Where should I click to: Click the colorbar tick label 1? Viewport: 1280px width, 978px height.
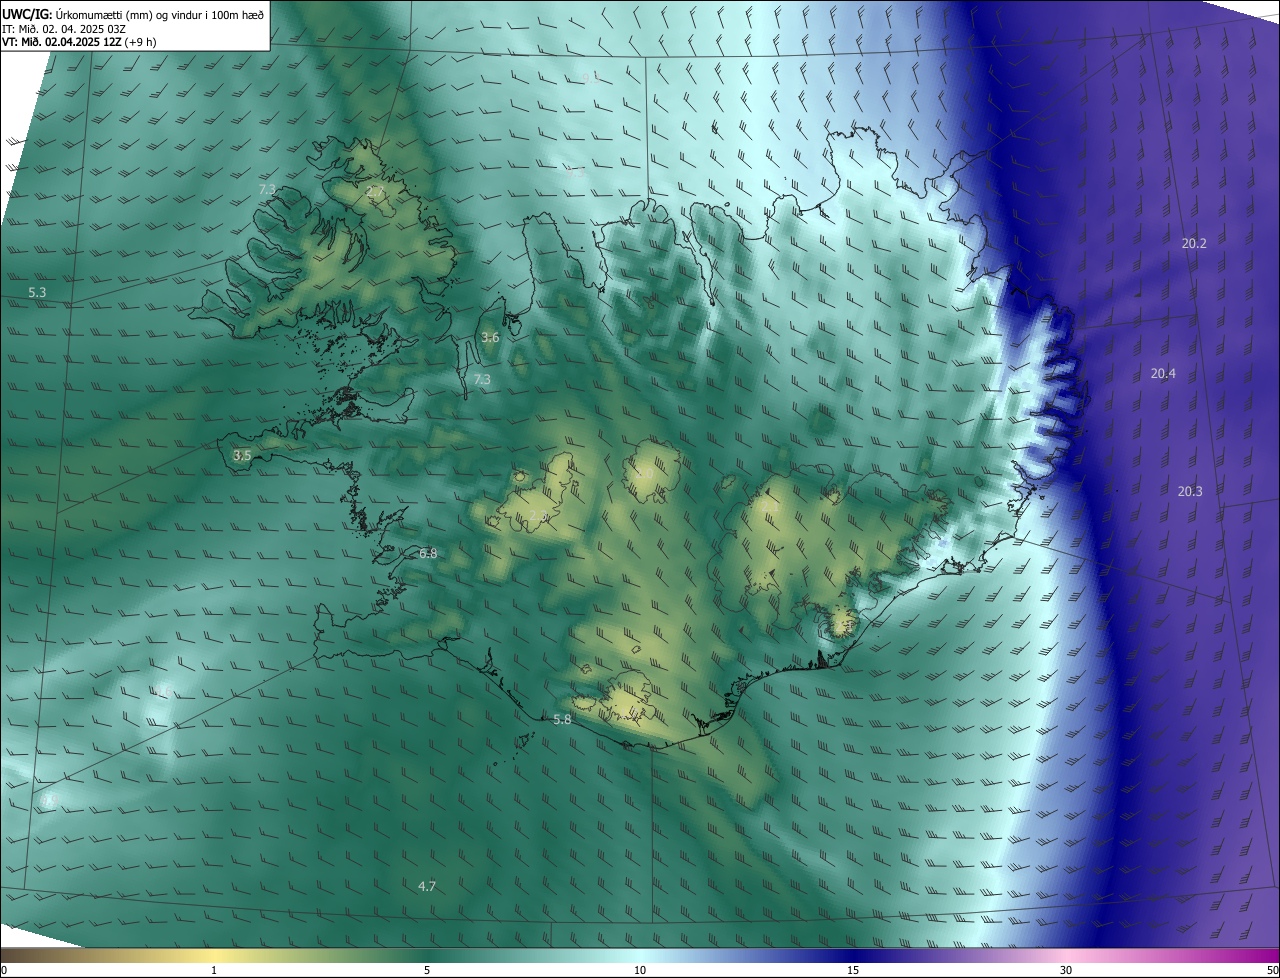pos(214,970)
